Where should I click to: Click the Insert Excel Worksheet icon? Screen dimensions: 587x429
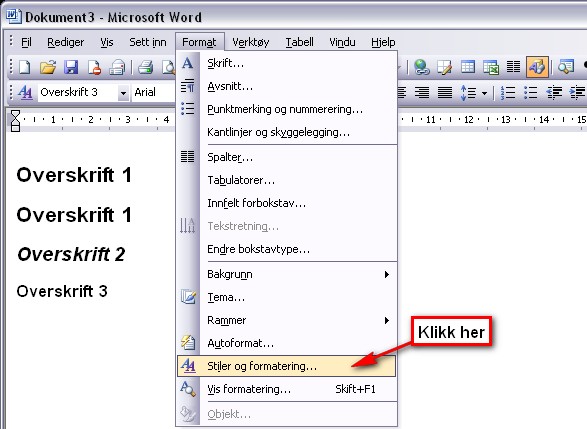click(491, 67)
